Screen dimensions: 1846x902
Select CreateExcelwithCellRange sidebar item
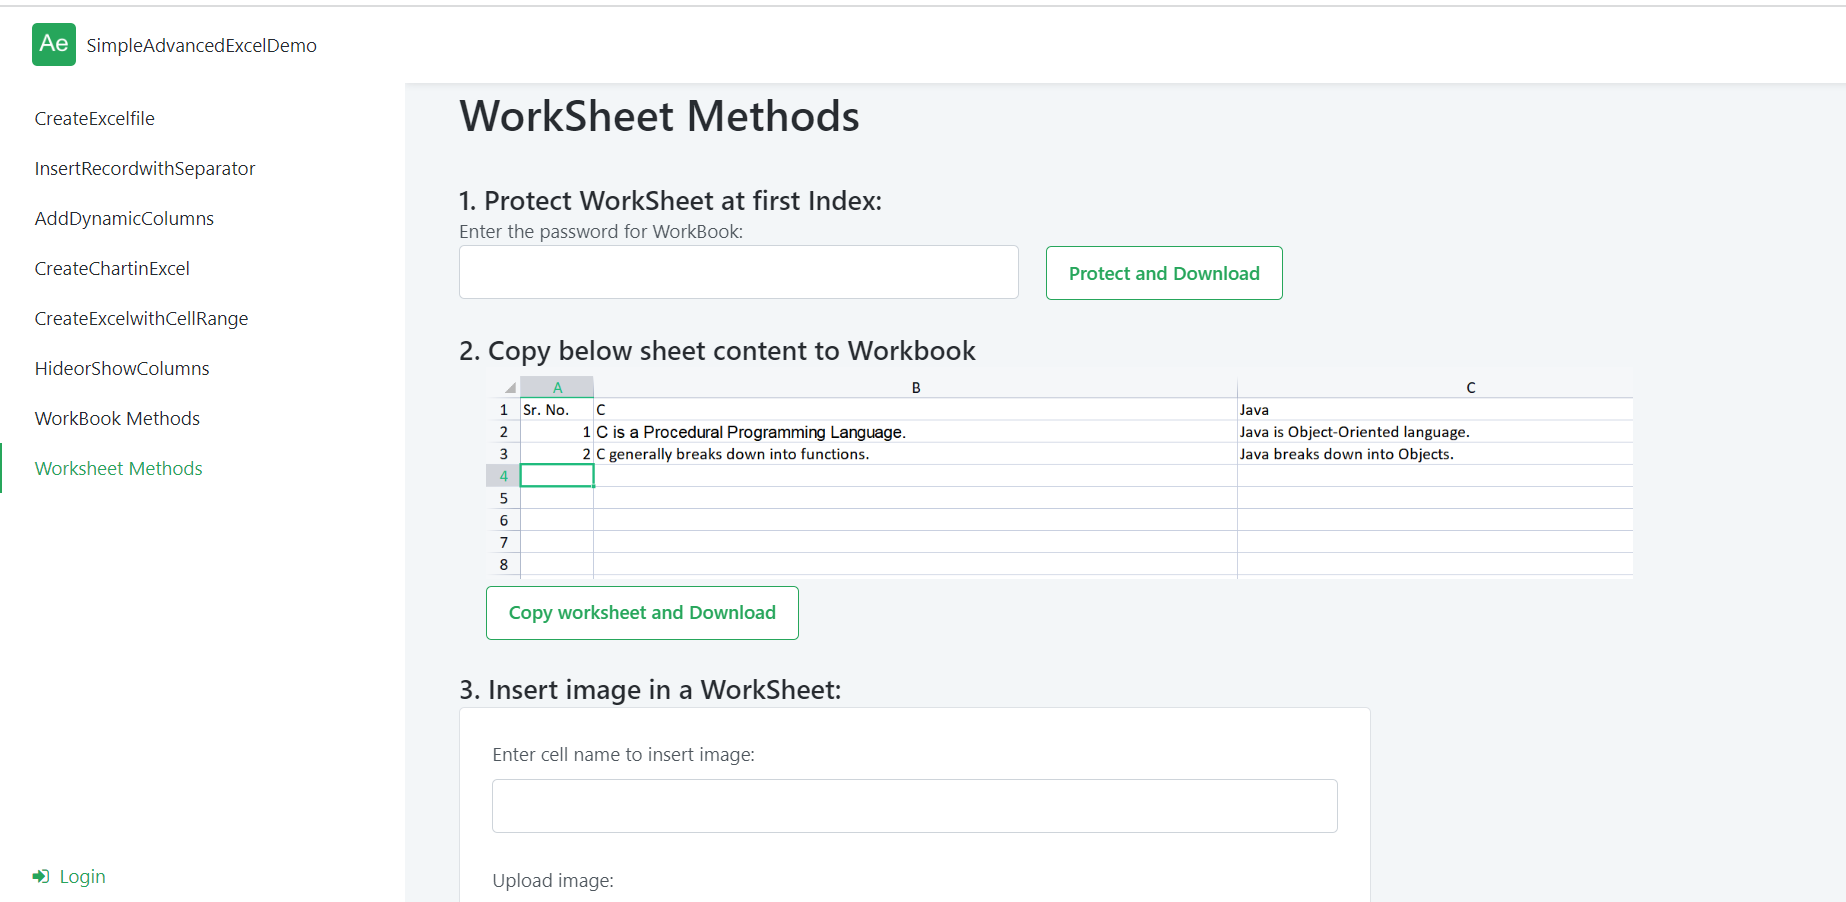click(x=141, y=319)
